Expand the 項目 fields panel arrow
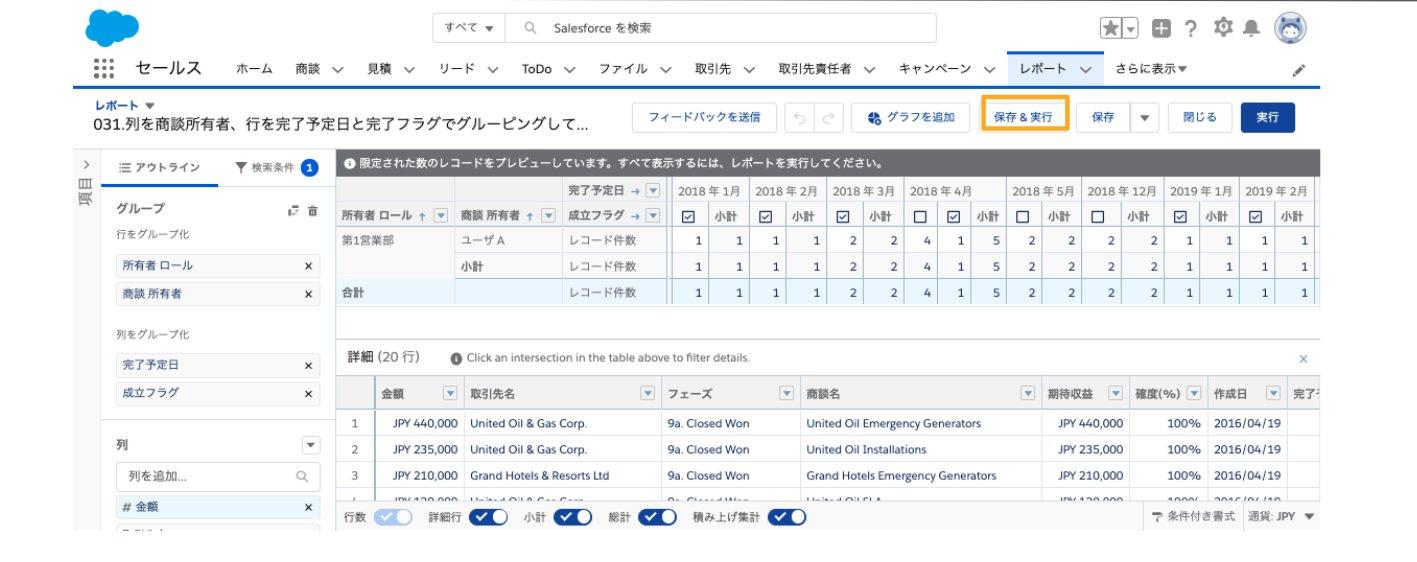The image size is (1417, 562). [x=86, y=163]
